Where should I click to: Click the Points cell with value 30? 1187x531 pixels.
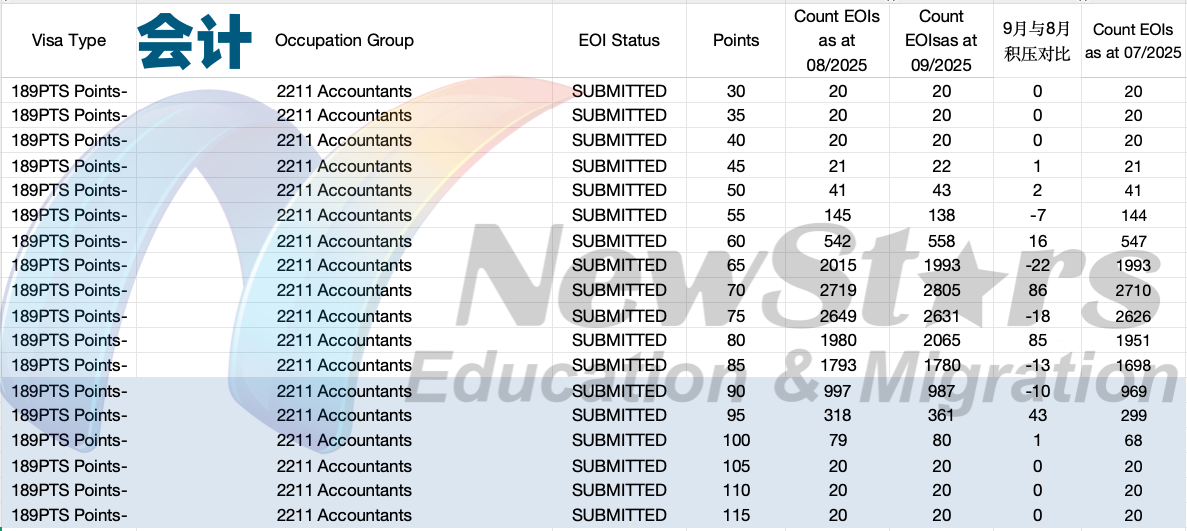click(736, 91)
